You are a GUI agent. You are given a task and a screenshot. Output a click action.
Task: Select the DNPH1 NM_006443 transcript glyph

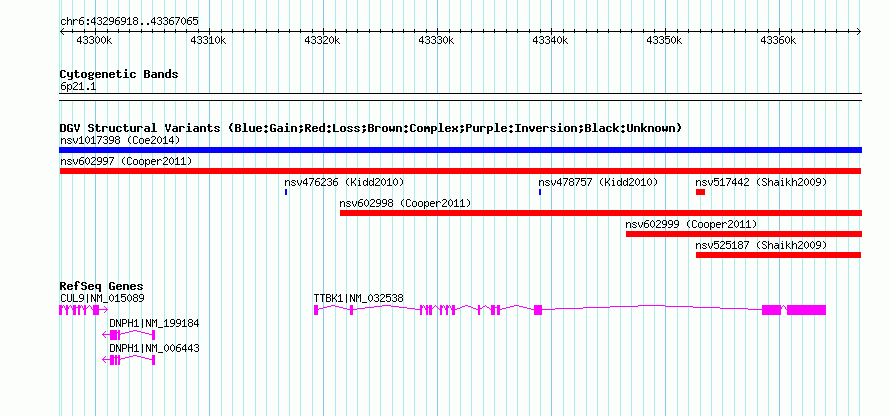129,360
